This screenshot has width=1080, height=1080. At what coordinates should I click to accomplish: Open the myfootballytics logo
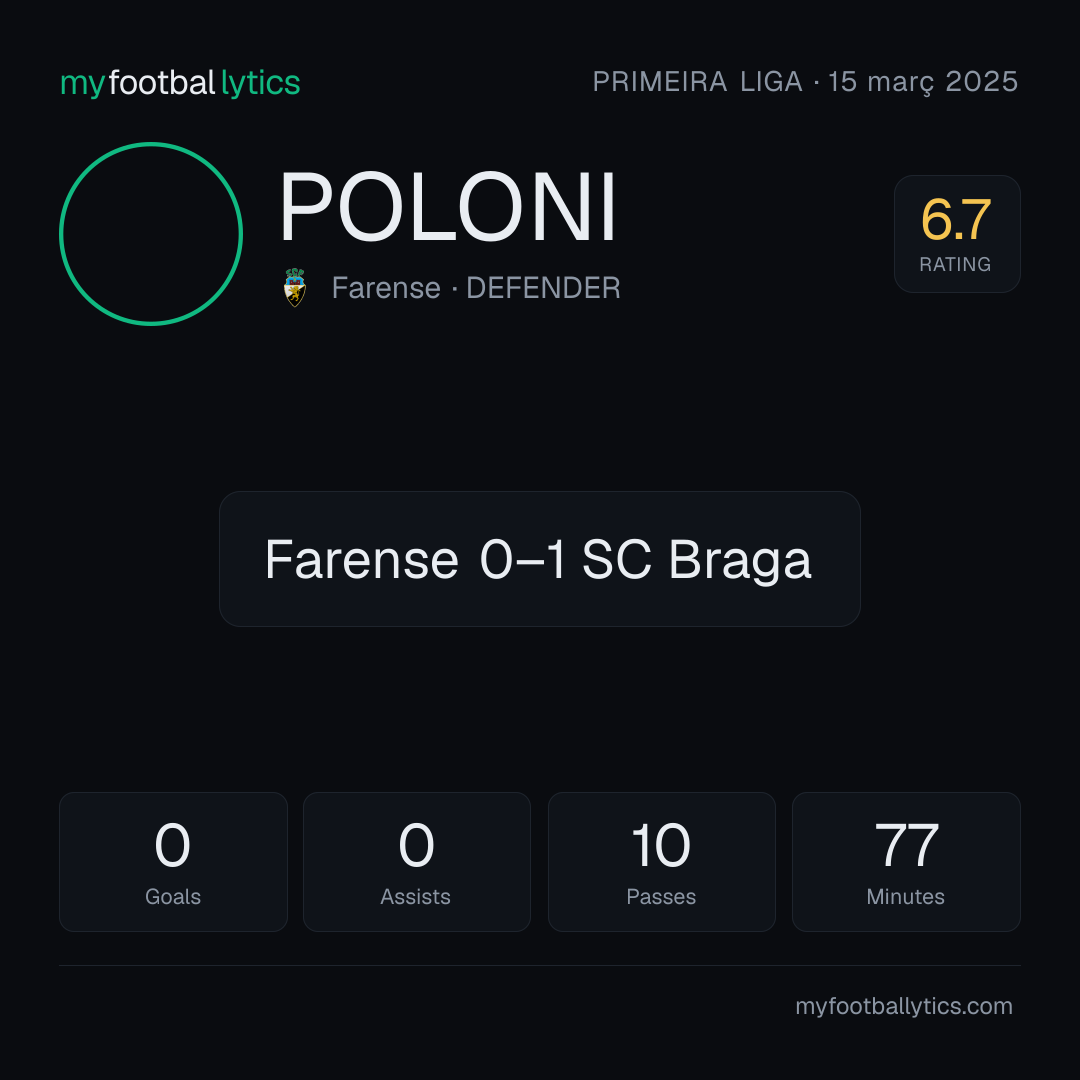point(180,83)
